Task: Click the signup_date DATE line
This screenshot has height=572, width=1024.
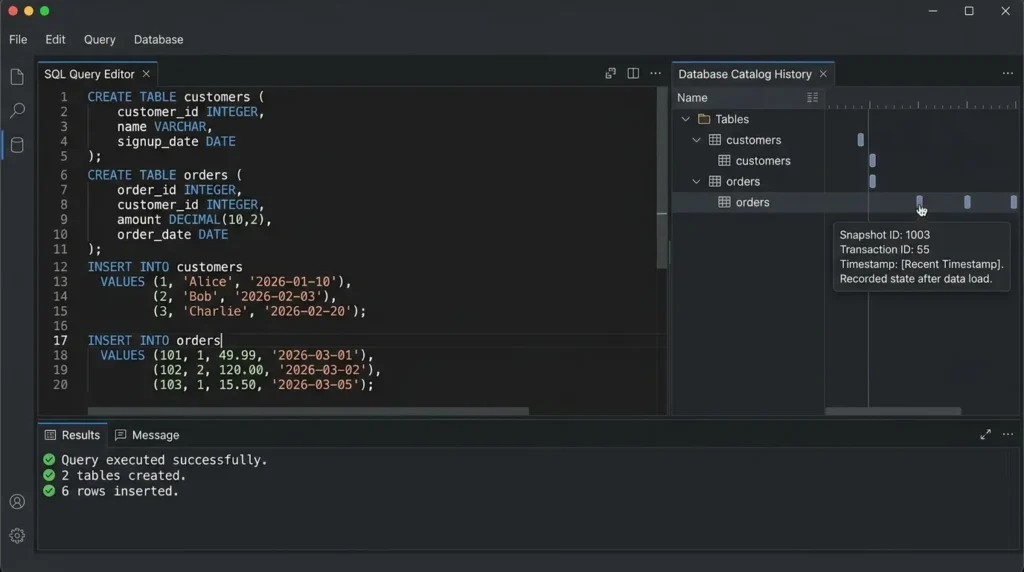Action: (176, 141)
